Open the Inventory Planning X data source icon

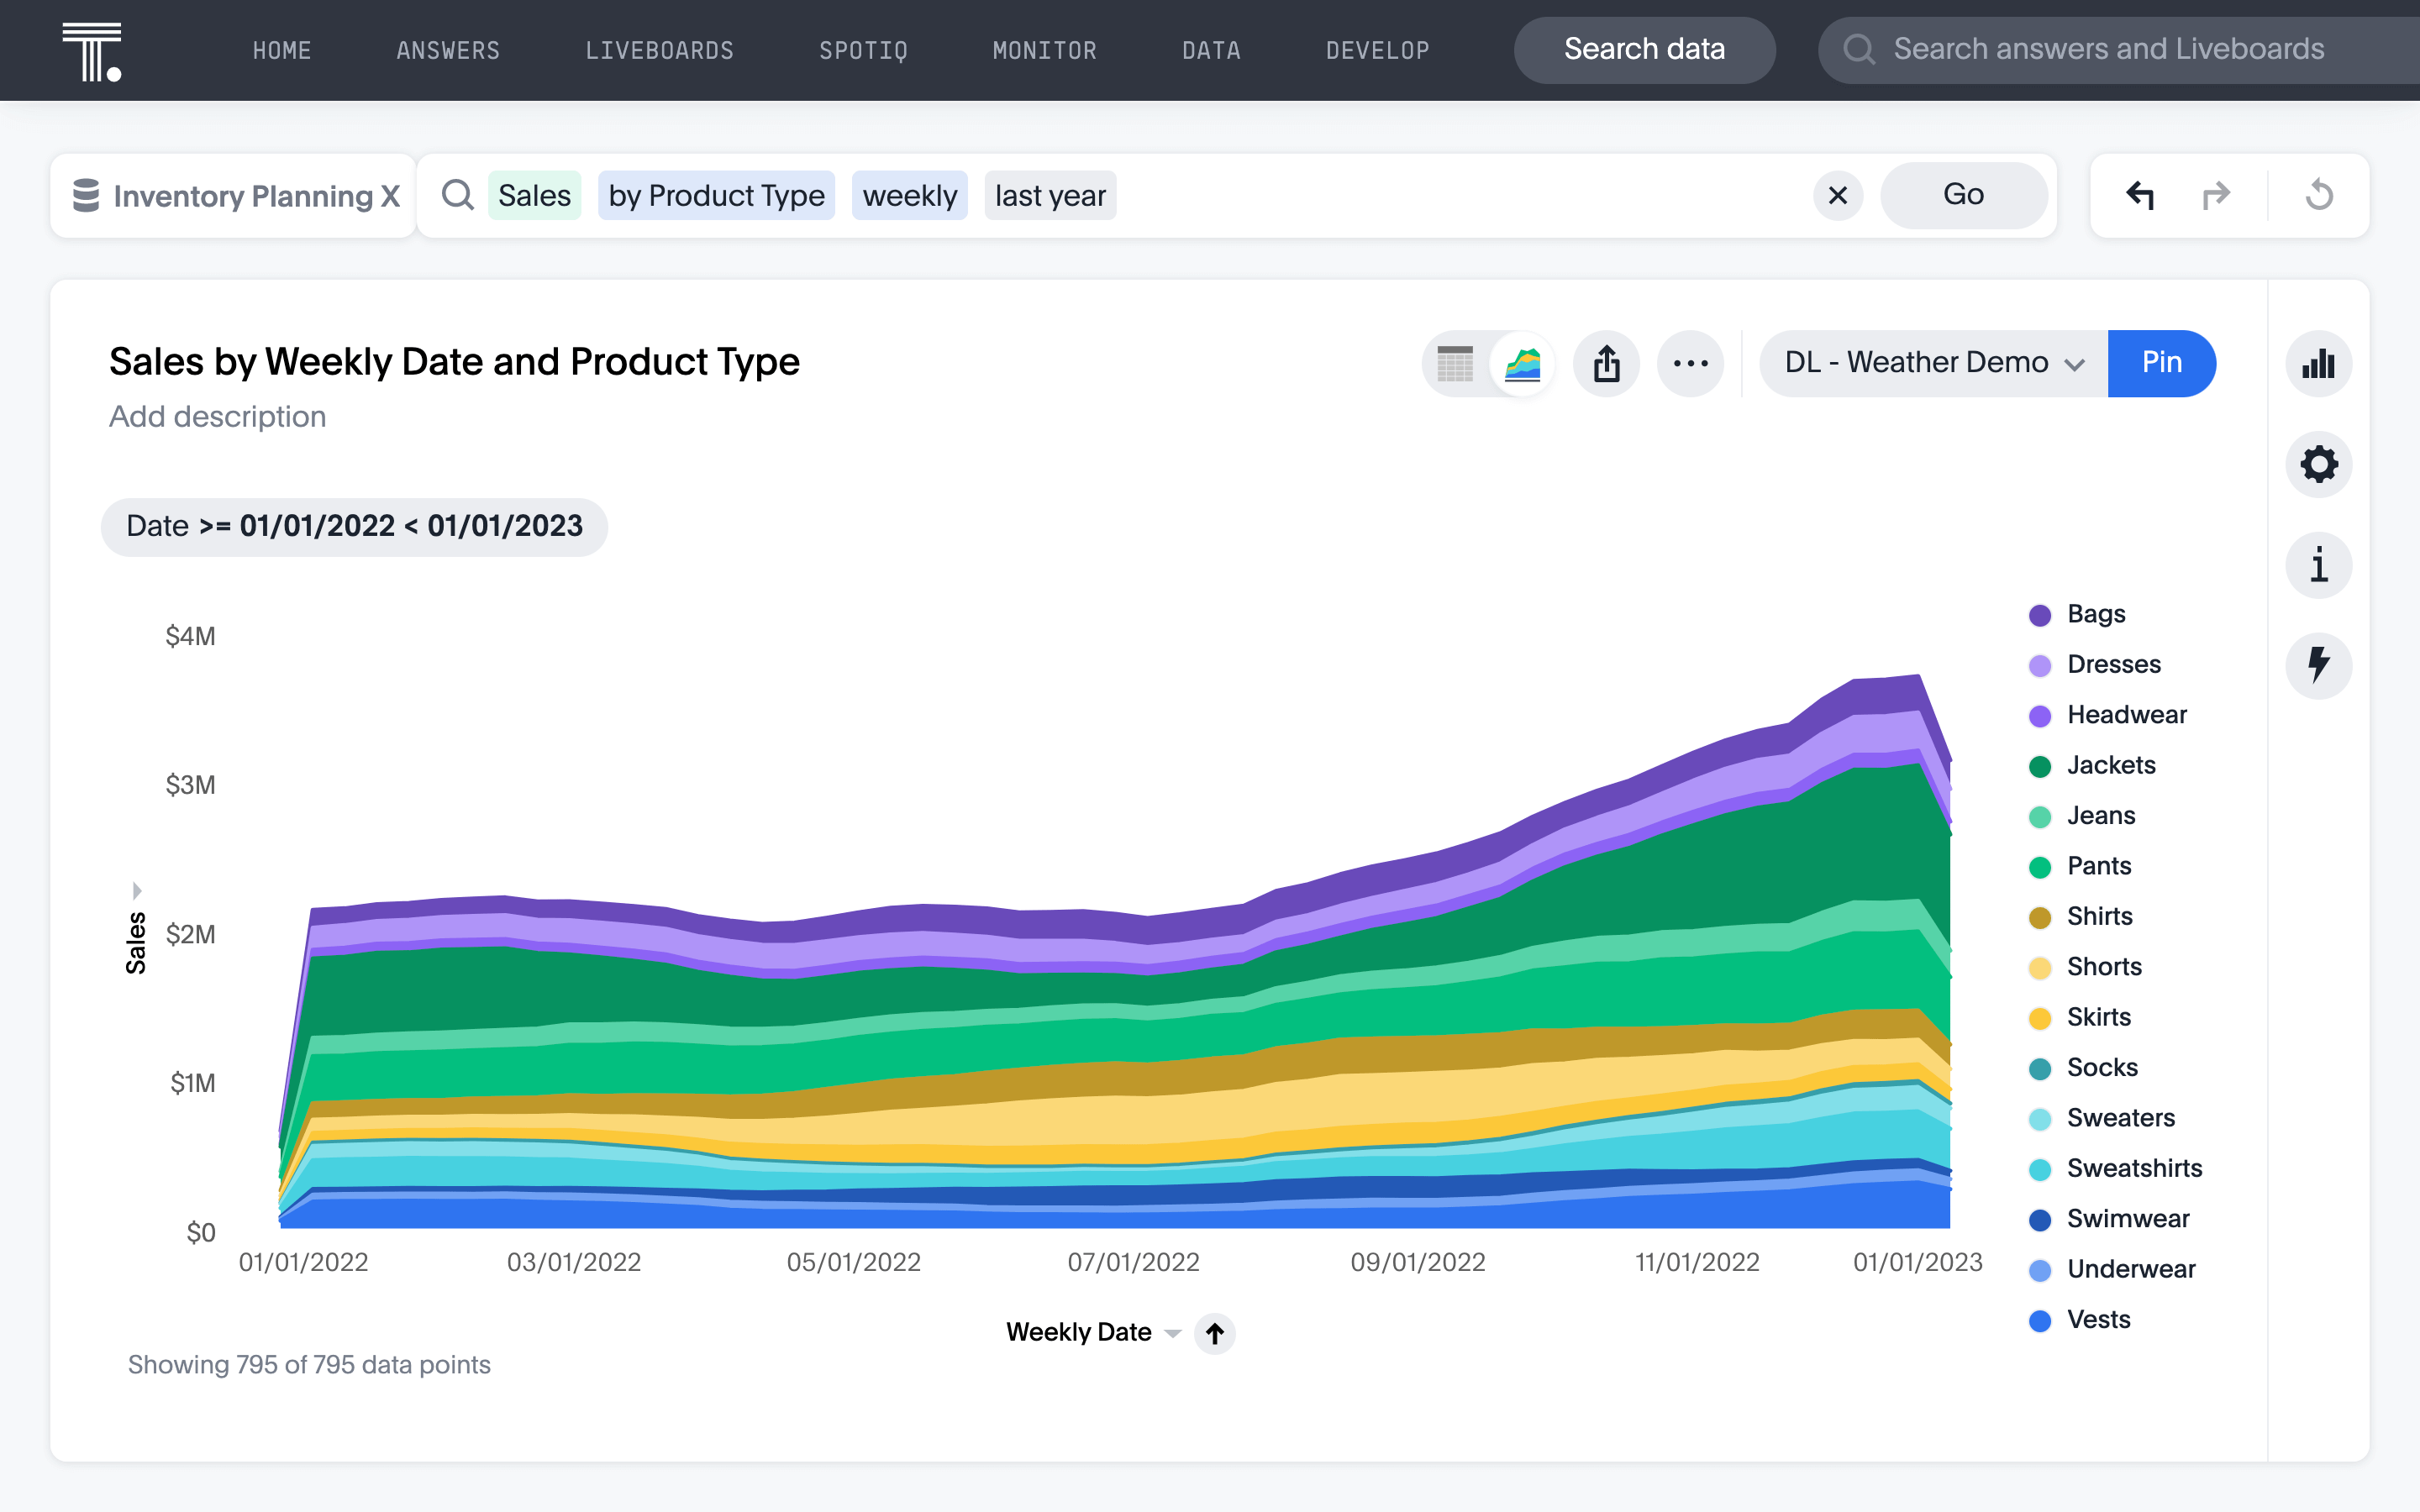87,195
